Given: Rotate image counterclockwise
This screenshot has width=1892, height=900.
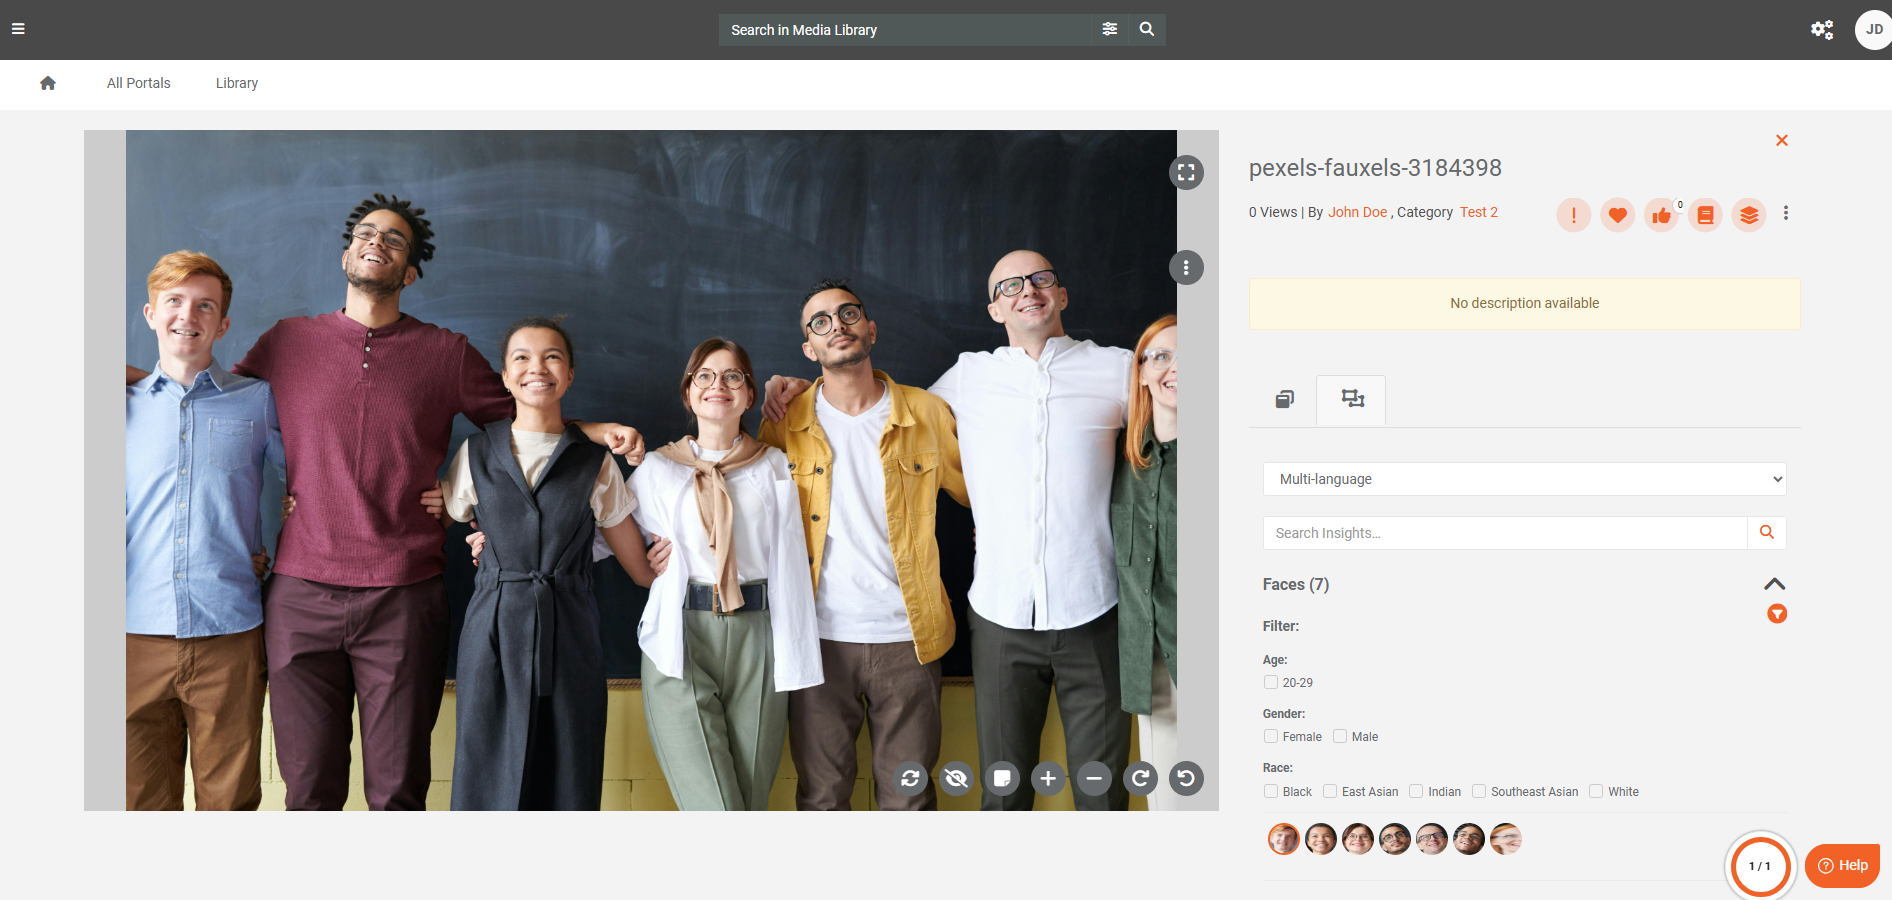Looking at the screenshot, I should [x=1186, y=778].
